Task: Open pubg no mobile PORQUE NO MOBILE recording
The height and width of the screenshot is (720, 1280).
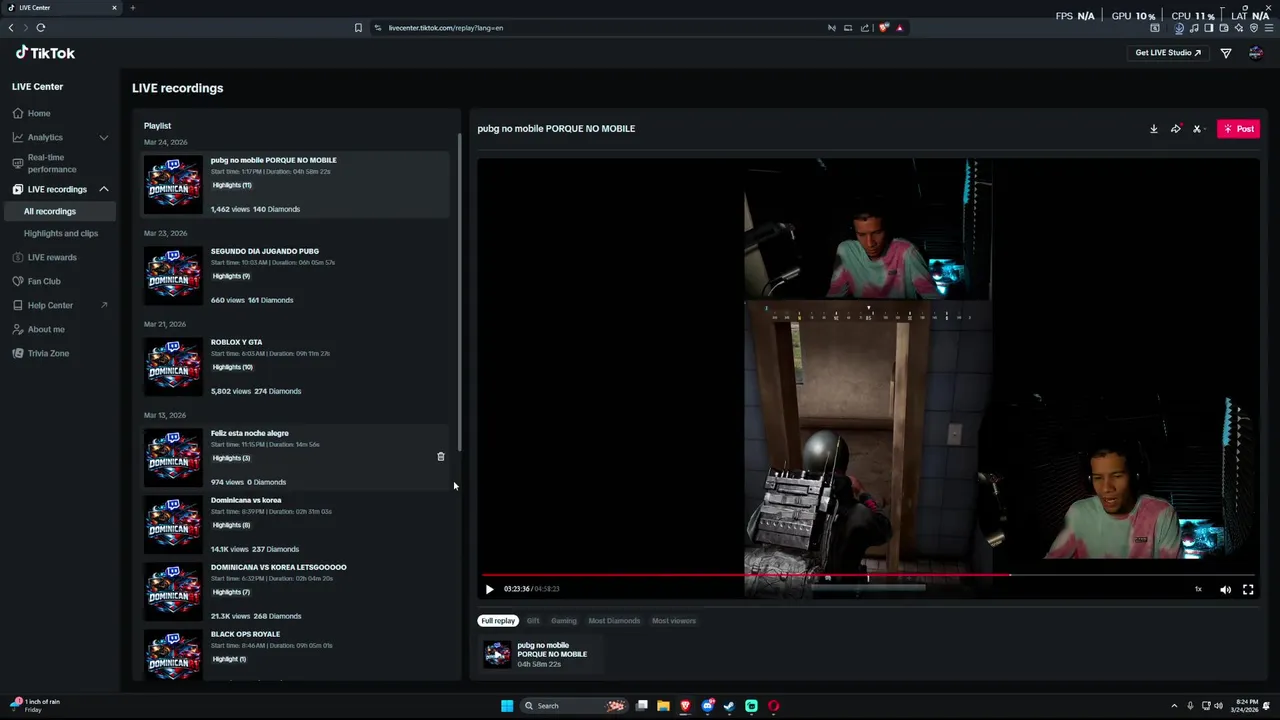Action: [x=297, y=184]
